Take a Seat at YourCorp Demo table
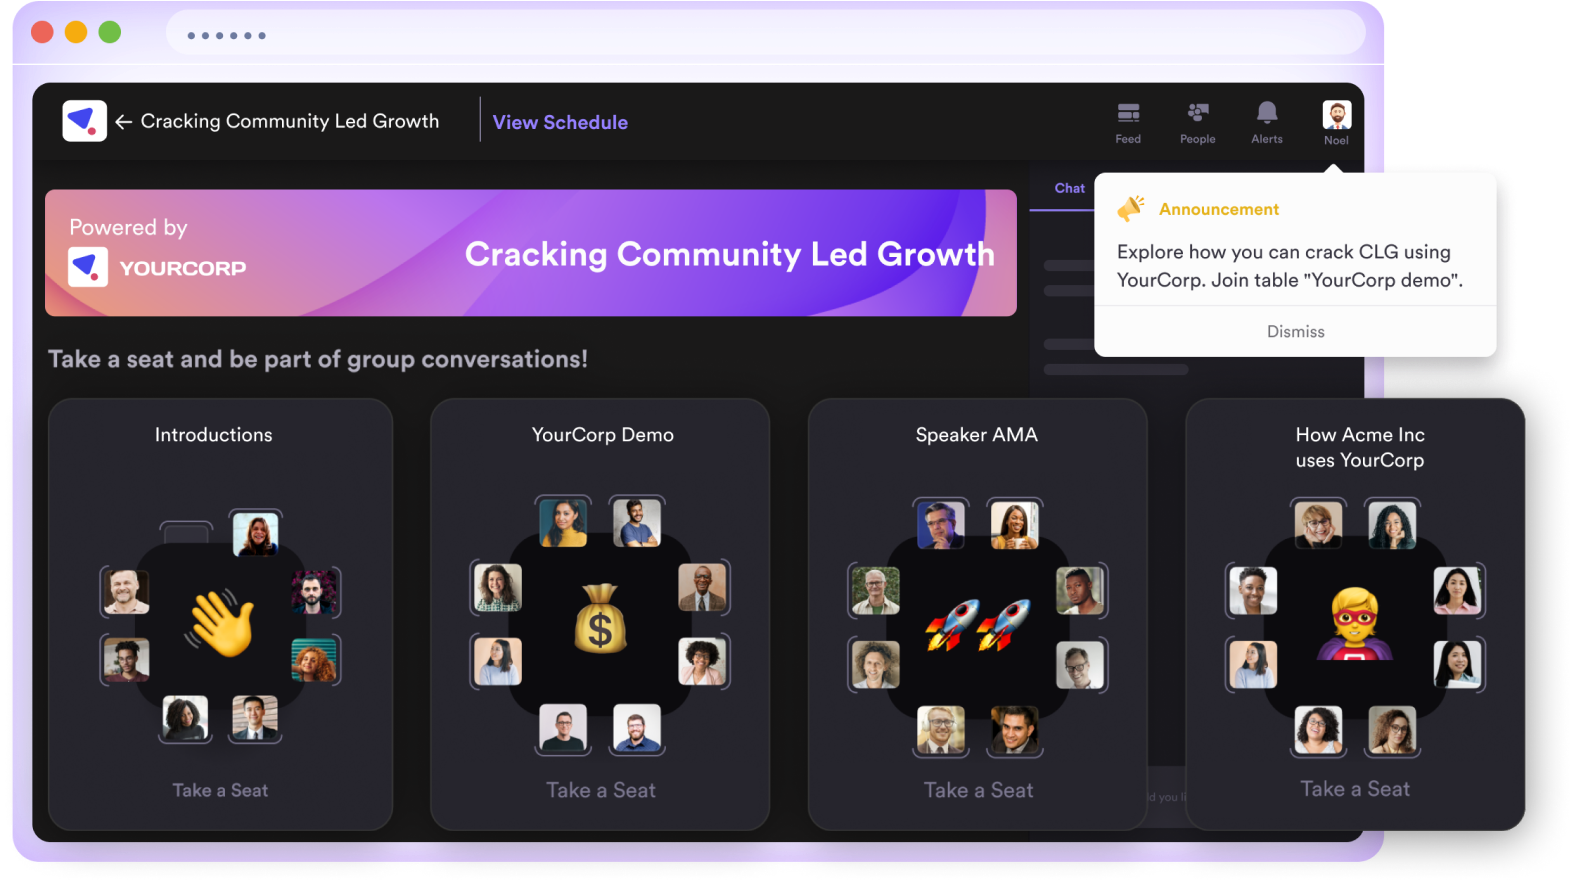Screen dimensions: 1574x884 (x=601, y=790)
